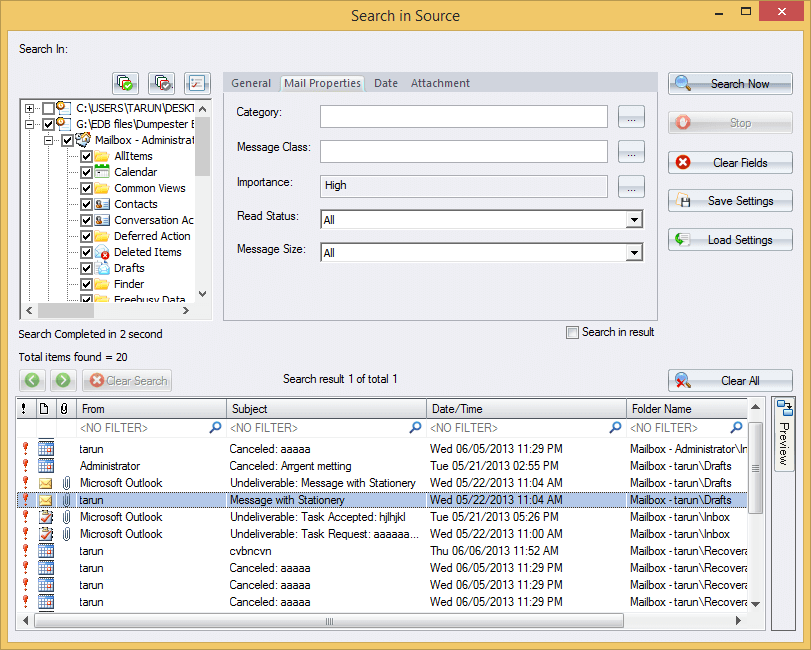
Task: Select the check-all folders toolbar icon
Action: tap(124, 83)
